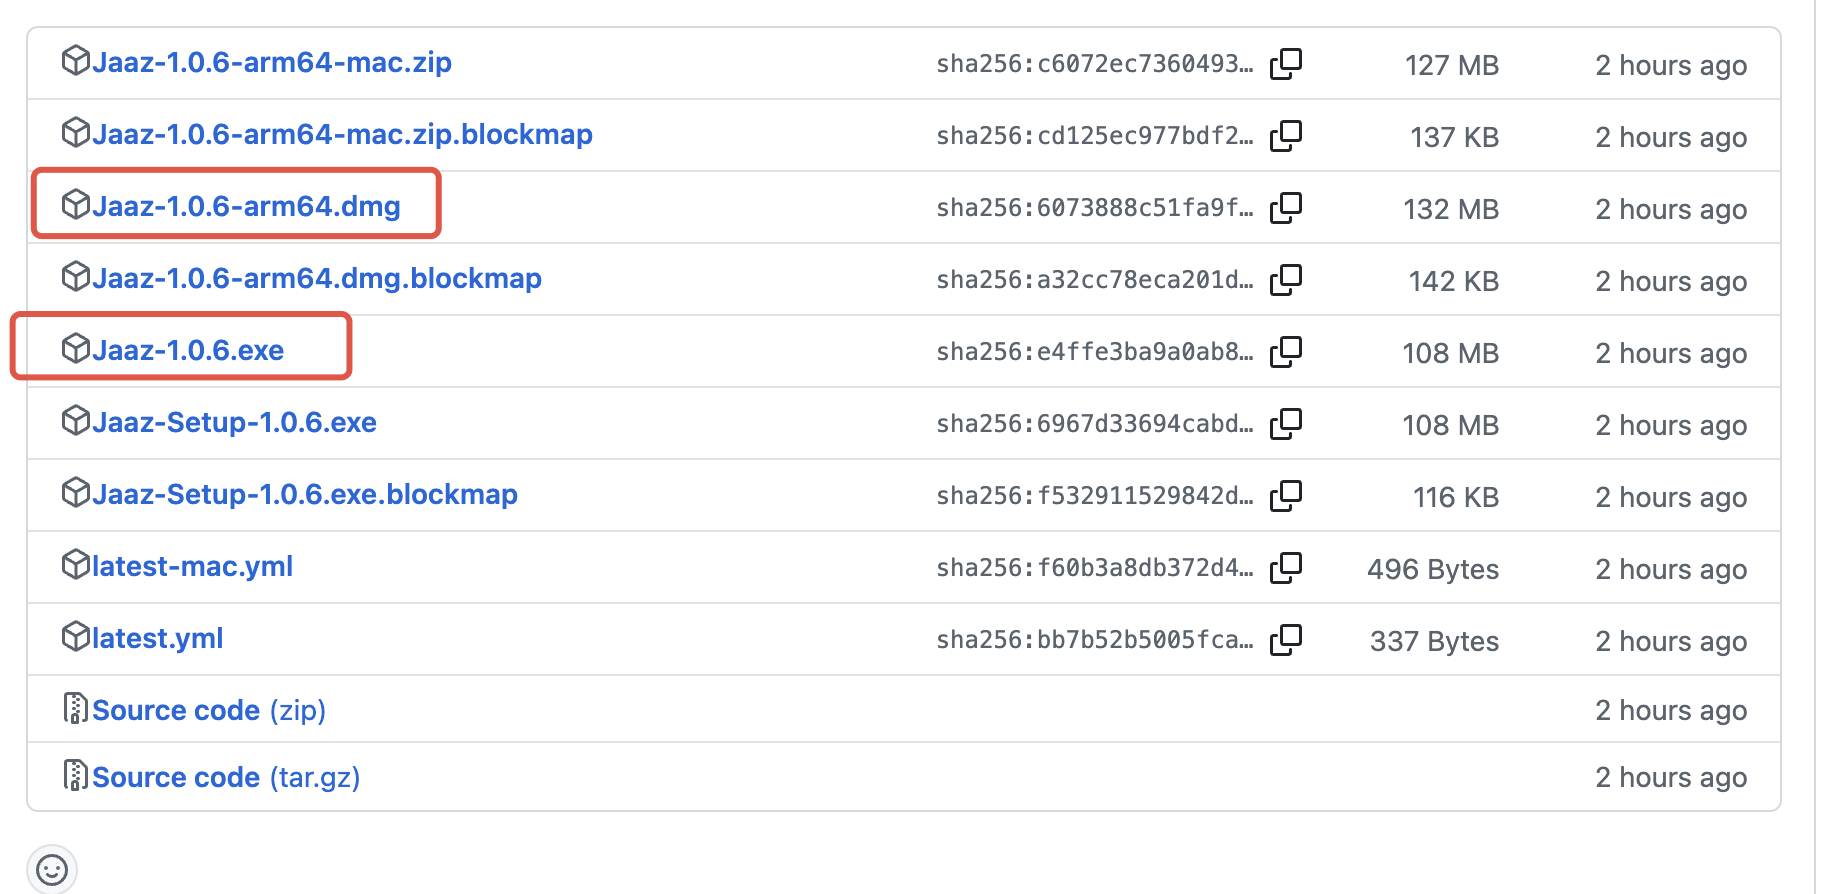This screenshot has height=894, width=1848.
Task: Click package icon beside latest.yml
Action: (76, 637)
